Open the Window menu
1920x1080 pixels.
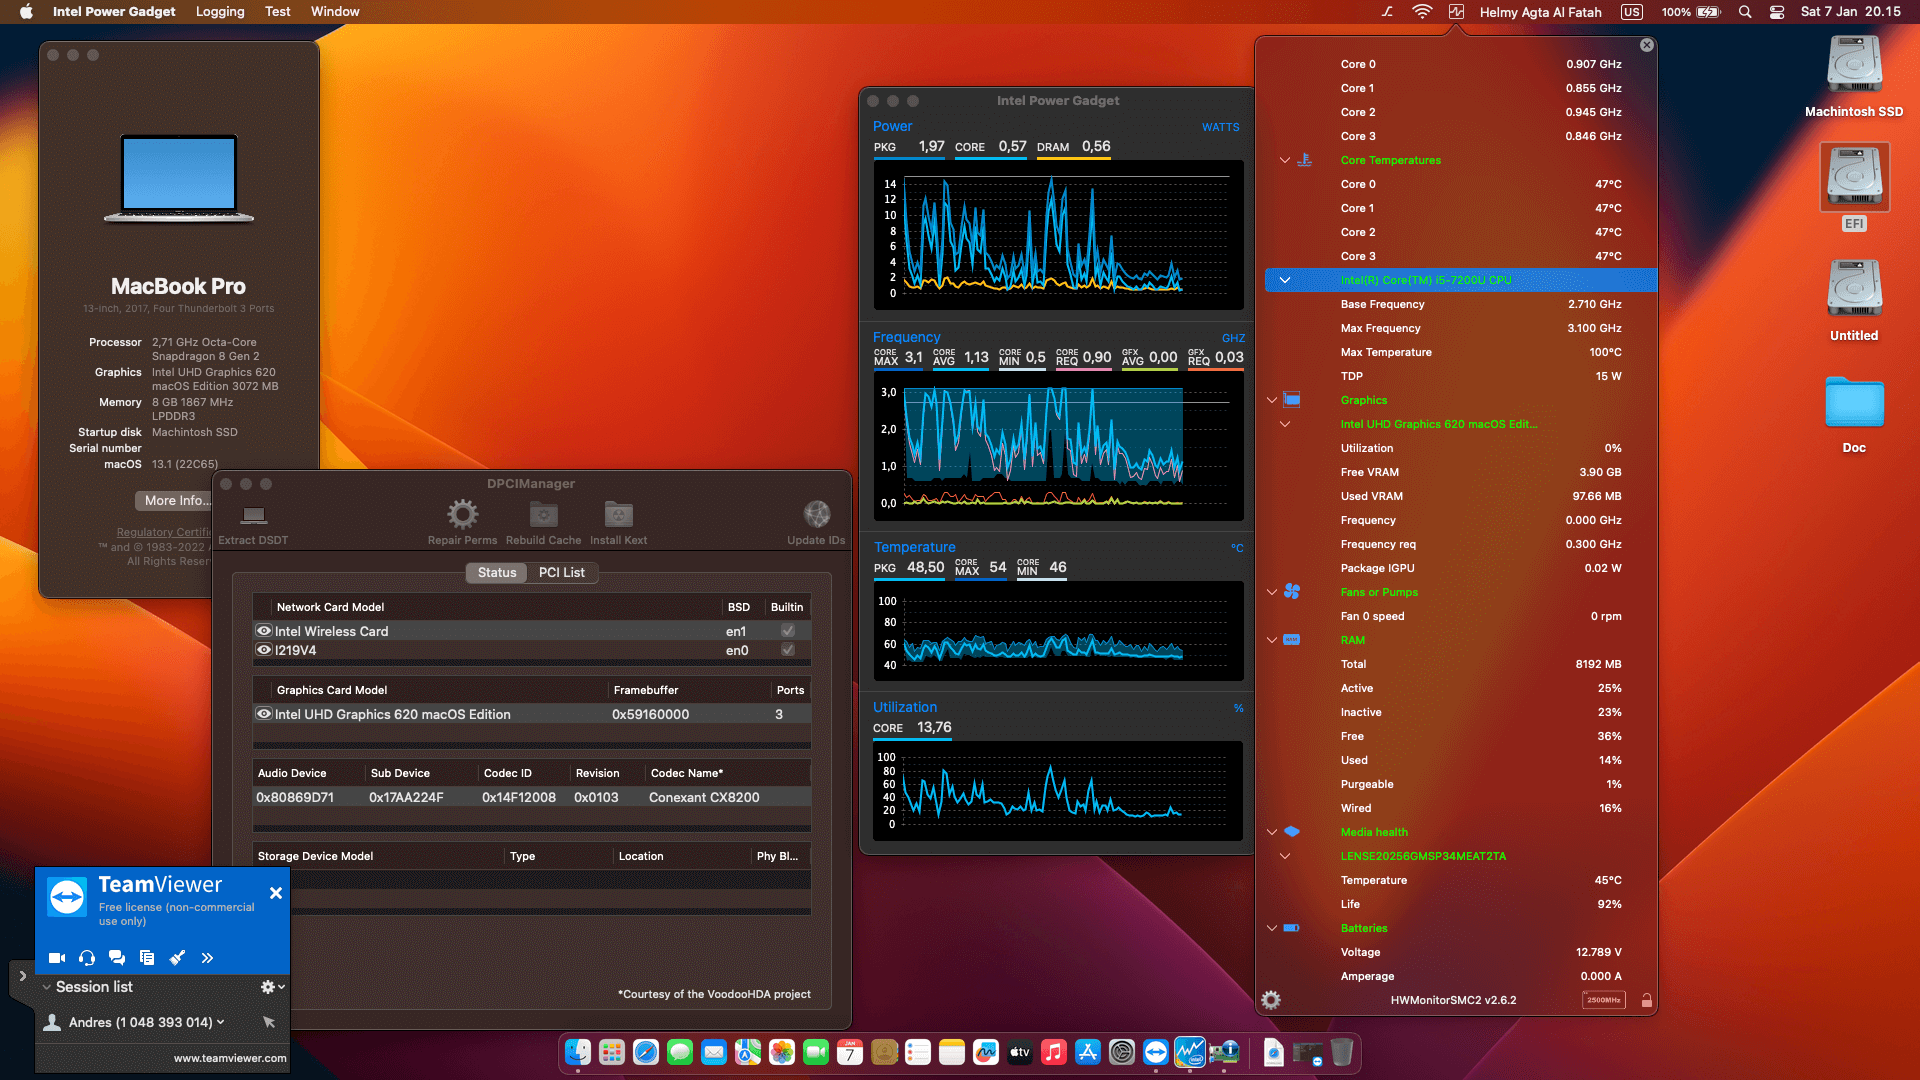tap(335, 12)
